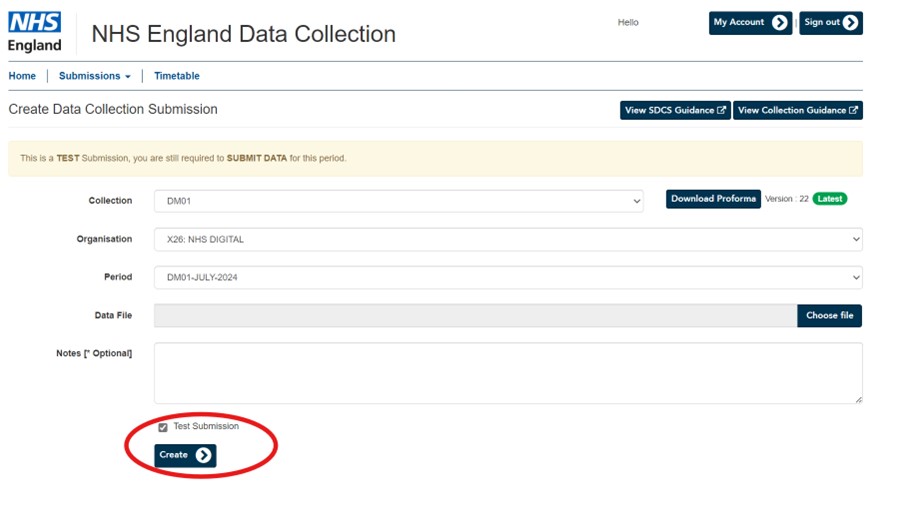Click the Create button

click(185, 455)
